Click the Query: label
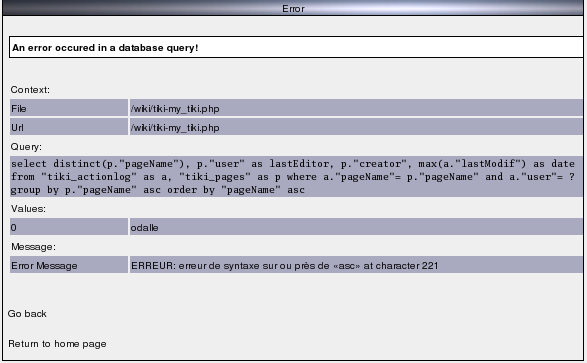 click(26, 147)
